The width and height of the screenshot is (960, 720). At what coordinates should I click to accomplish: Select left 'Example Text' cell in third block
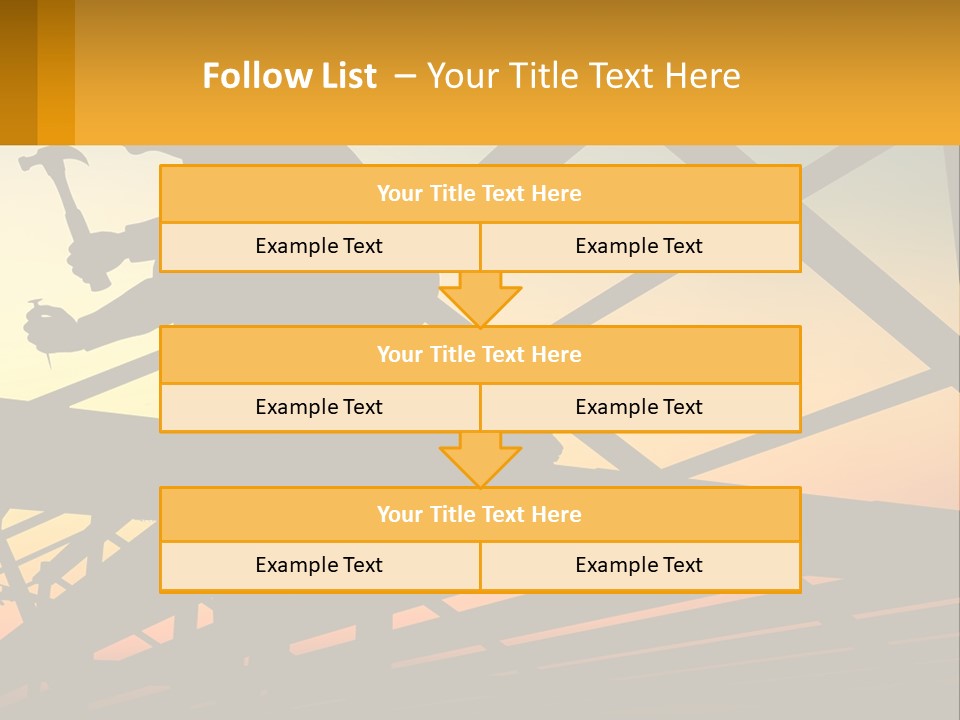pyautogui.click(x=320, y=566)
